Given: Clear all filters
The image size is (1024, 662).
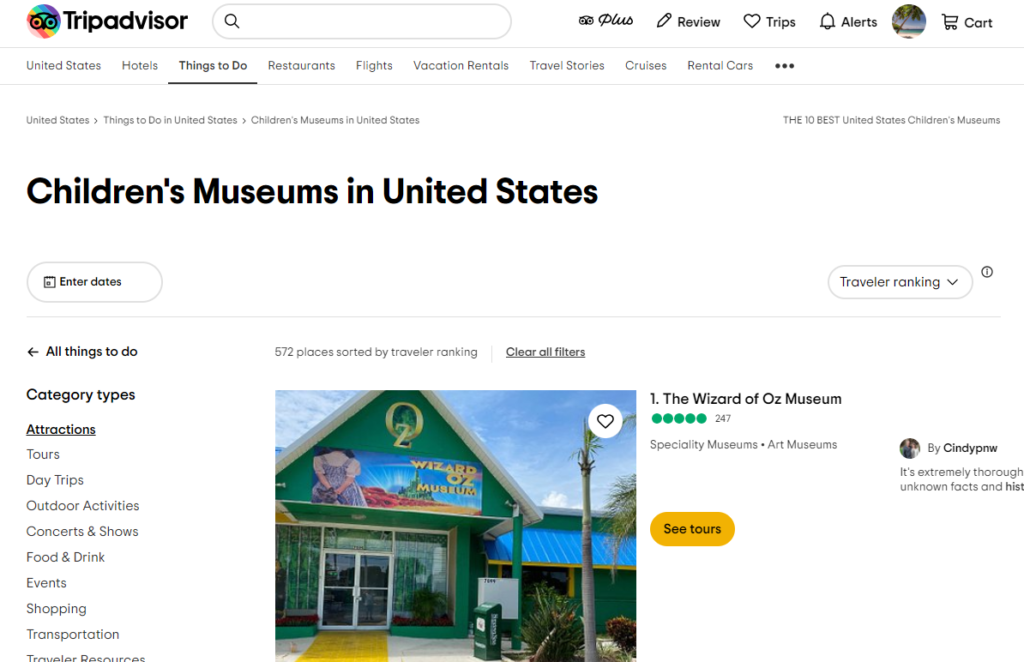Looking at the screenshot, I should 545,351.
